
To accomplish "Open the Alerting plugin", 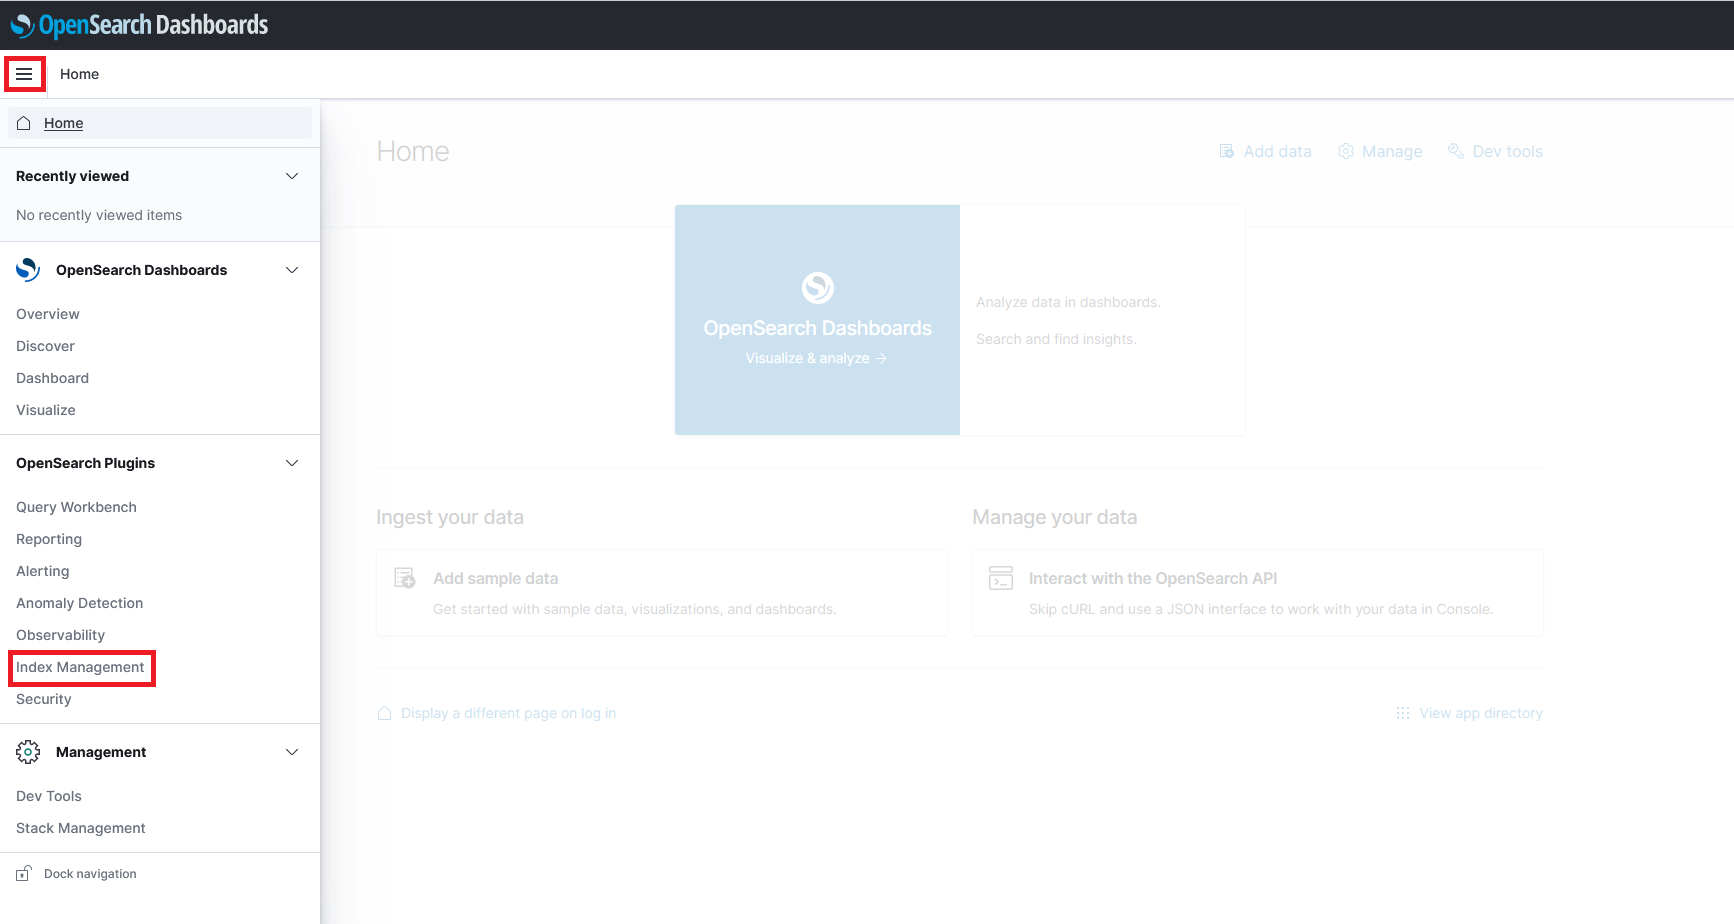I will pos(43,571).
